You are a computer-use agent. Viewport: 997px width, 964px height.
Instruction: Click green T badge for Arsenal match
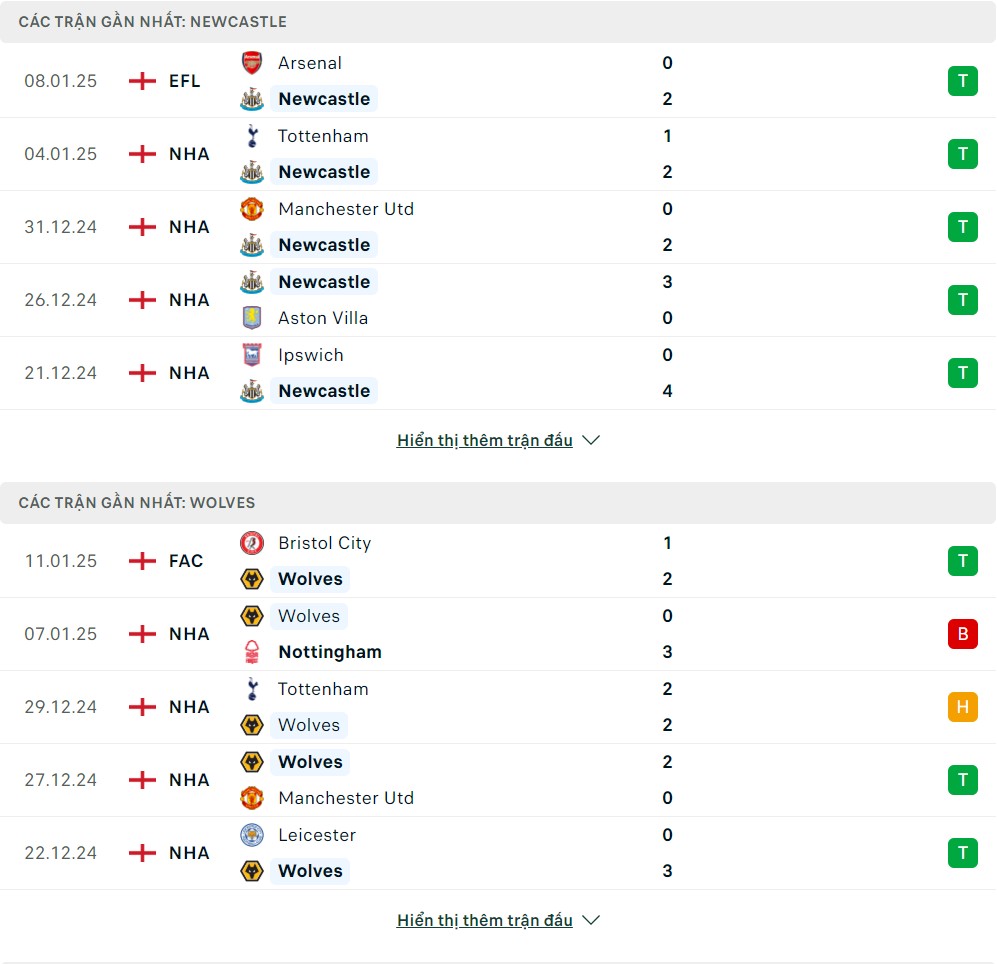pos(963,81)
